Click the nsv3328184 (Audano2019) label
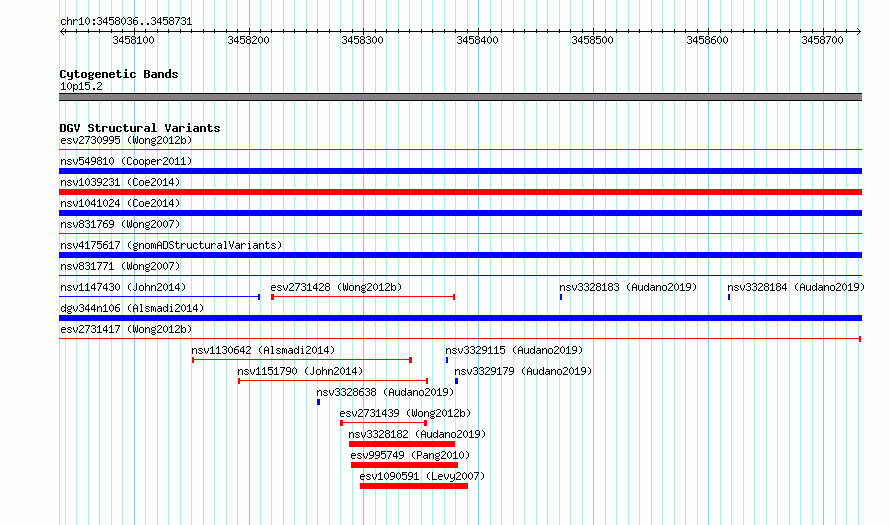This screenshot has height=525, width=890. click(796, 287)
